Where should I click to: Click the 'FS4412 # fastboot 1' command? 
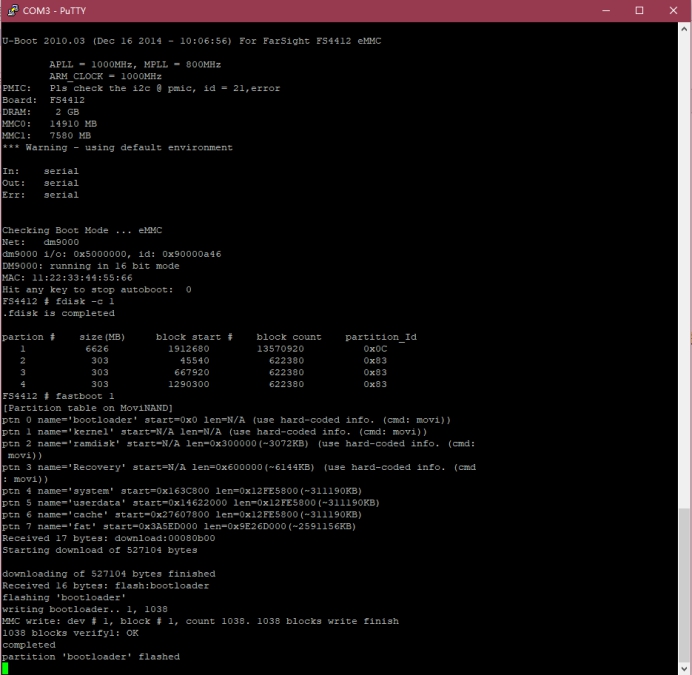58,396
